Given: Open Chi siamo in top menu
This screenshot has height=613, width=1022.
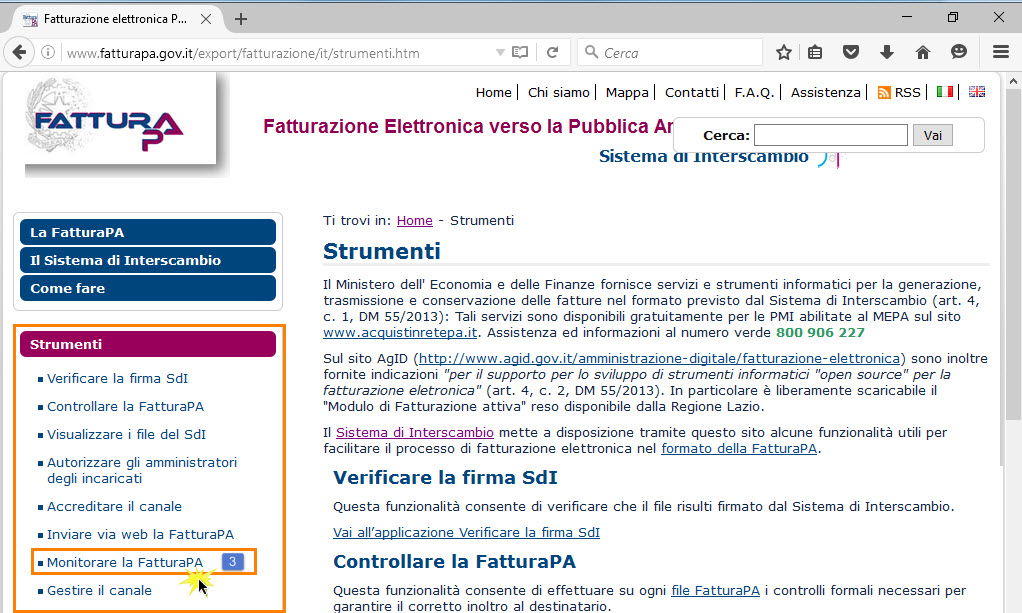Looking at the screenshot, I should (559, 93).
